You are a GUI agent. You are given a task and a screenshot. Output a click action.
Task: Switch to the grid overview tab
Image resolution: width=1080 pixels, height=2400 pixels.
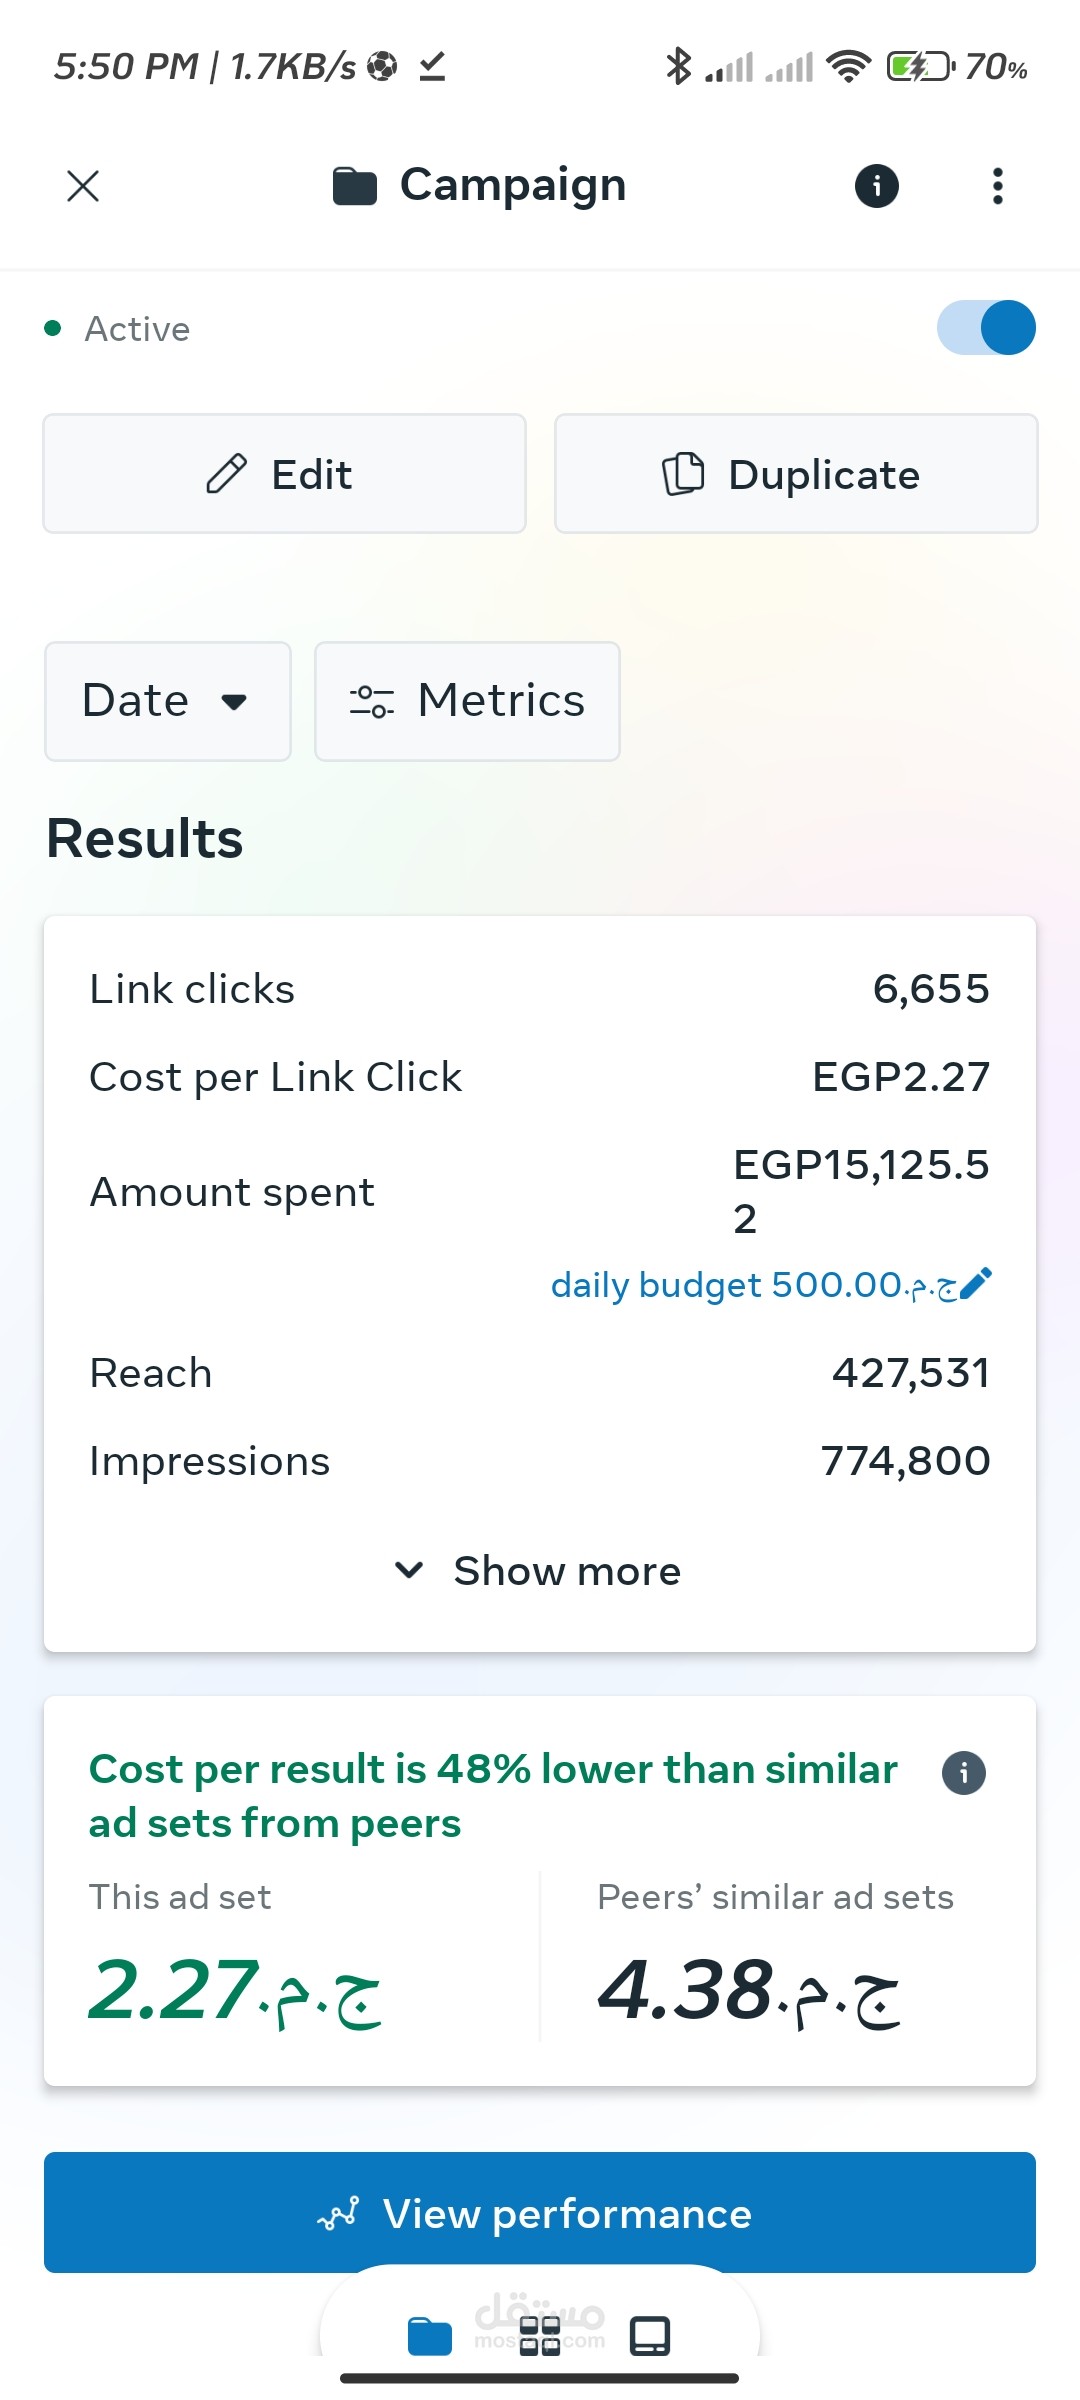(x=540, y=2337)
